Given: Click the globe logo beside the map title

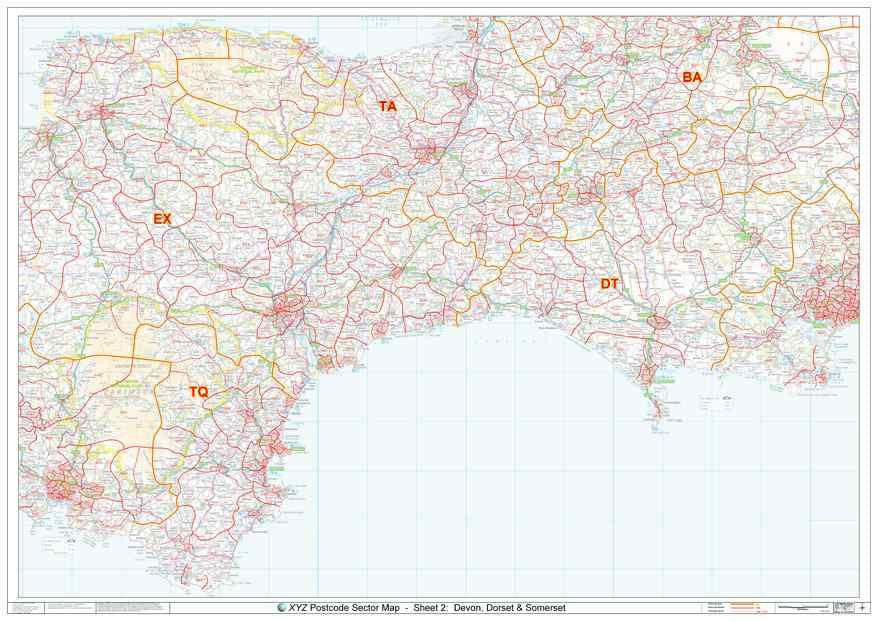Looking at the screenshot, I should (x=282, y=608).
